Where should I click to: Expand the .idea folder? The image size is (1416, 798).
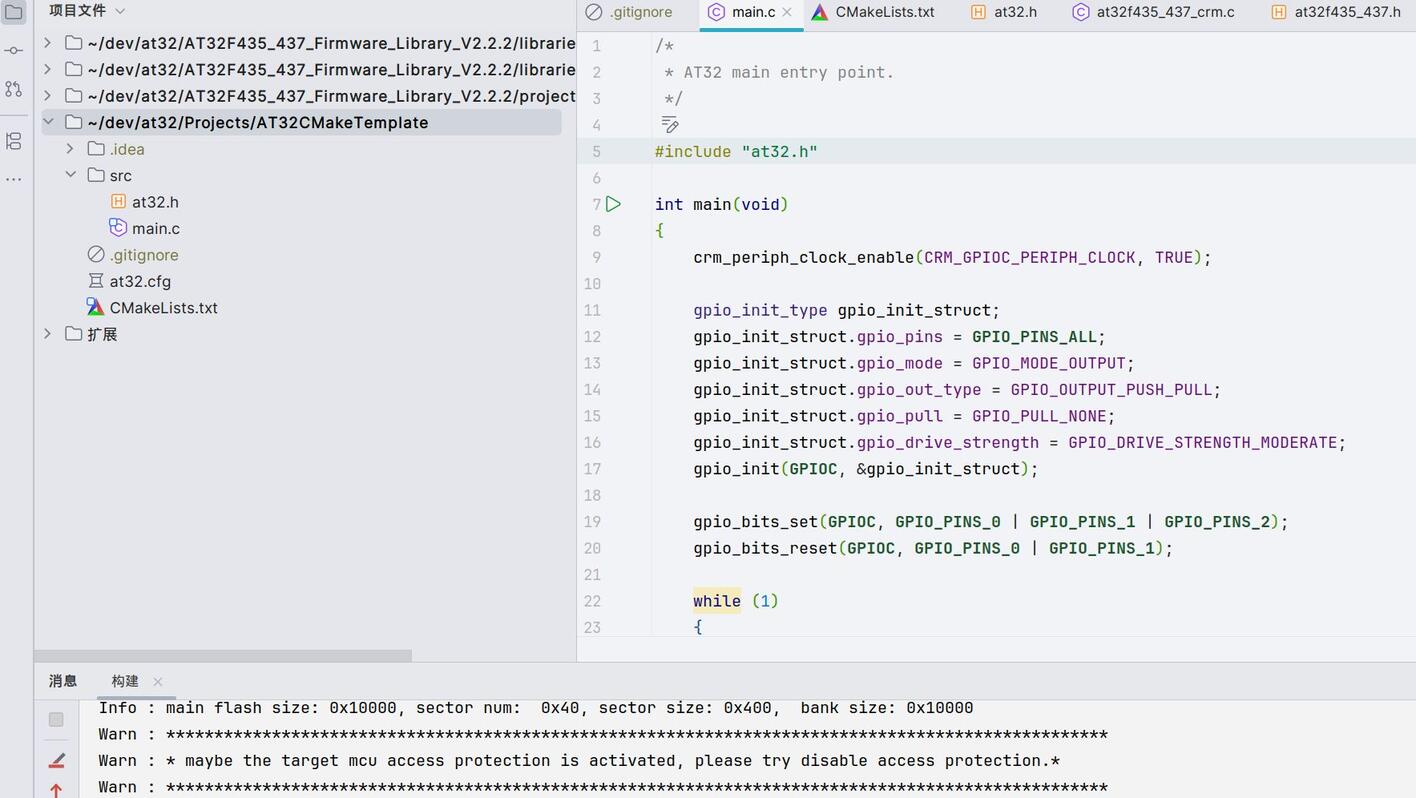[69, 149]
